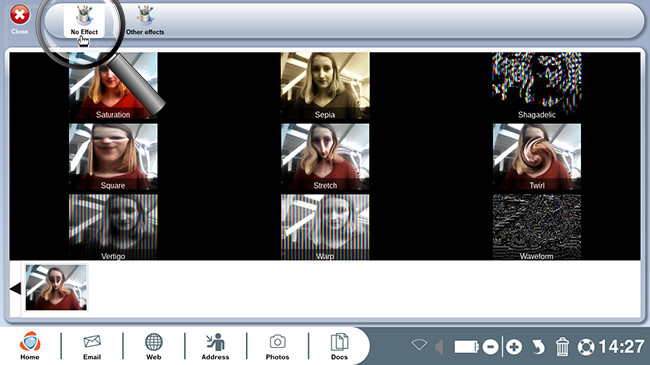Apply the Waveform effect
Image resolution: width=650 pixels, height=365 pixels.
pyautogui.click(x=537, y=227)
